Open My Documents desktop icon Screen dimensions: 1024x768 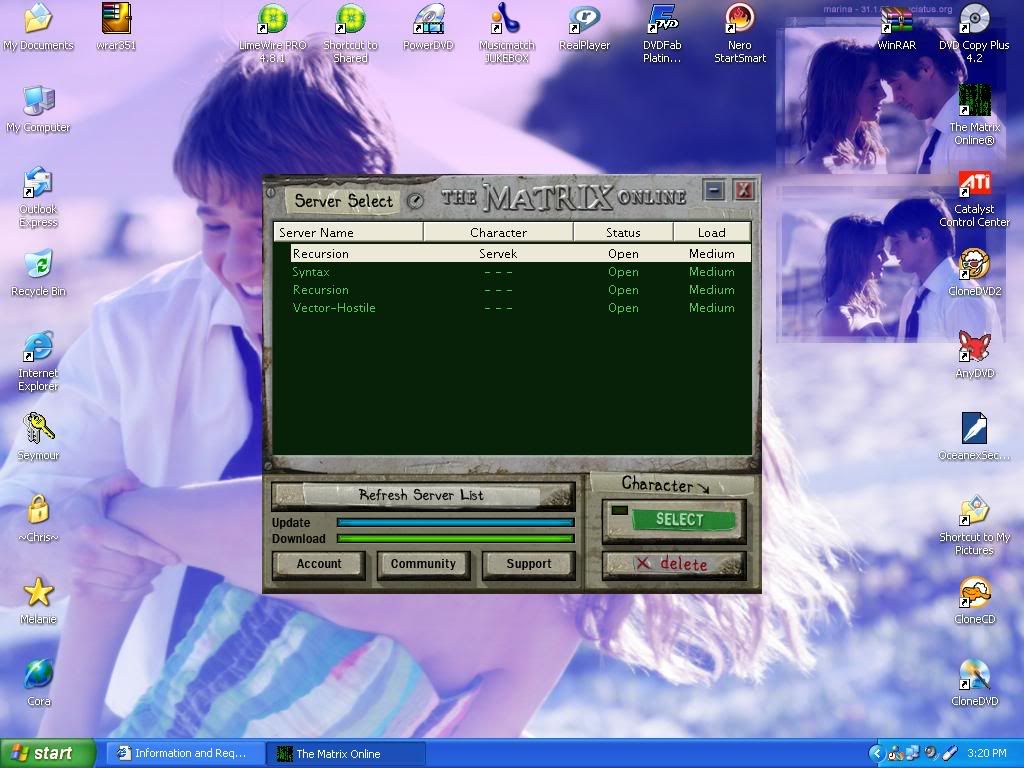click(x=38, y=27)
